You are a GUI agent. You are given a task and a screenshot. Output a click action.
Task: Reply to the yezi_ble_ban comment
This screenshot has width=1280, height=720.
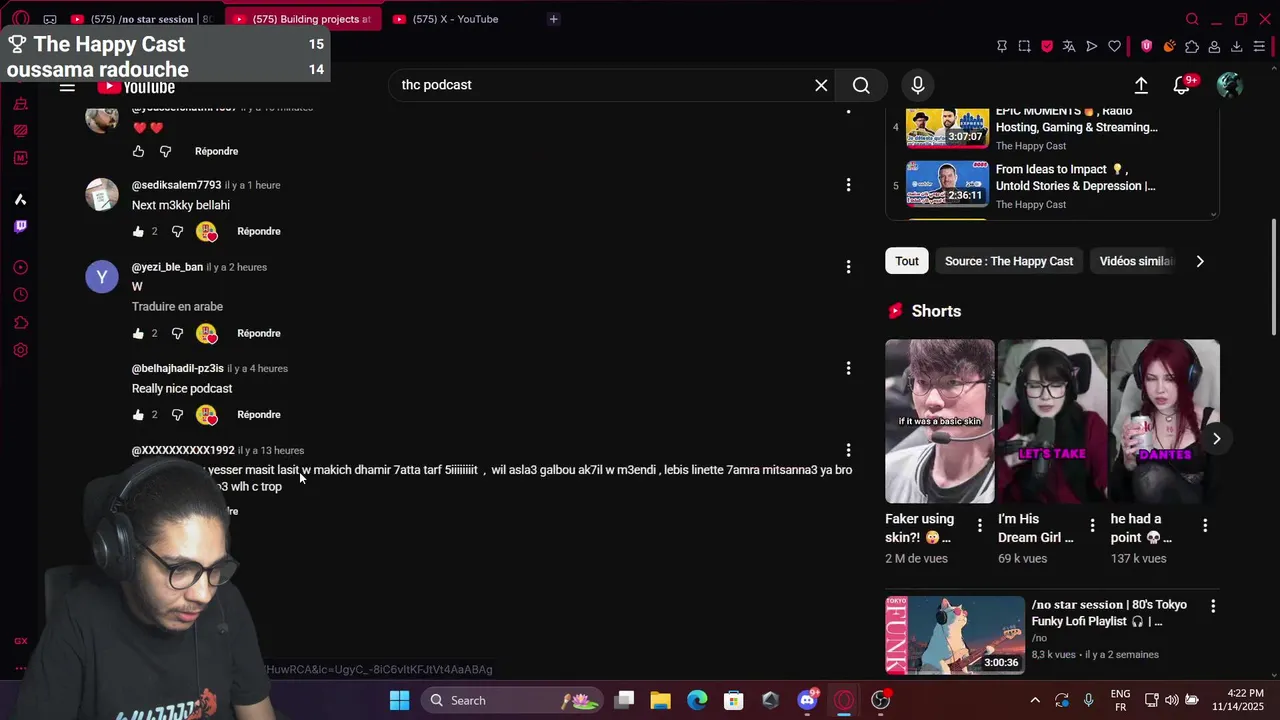pyautogui.click(x=258, y=333)
